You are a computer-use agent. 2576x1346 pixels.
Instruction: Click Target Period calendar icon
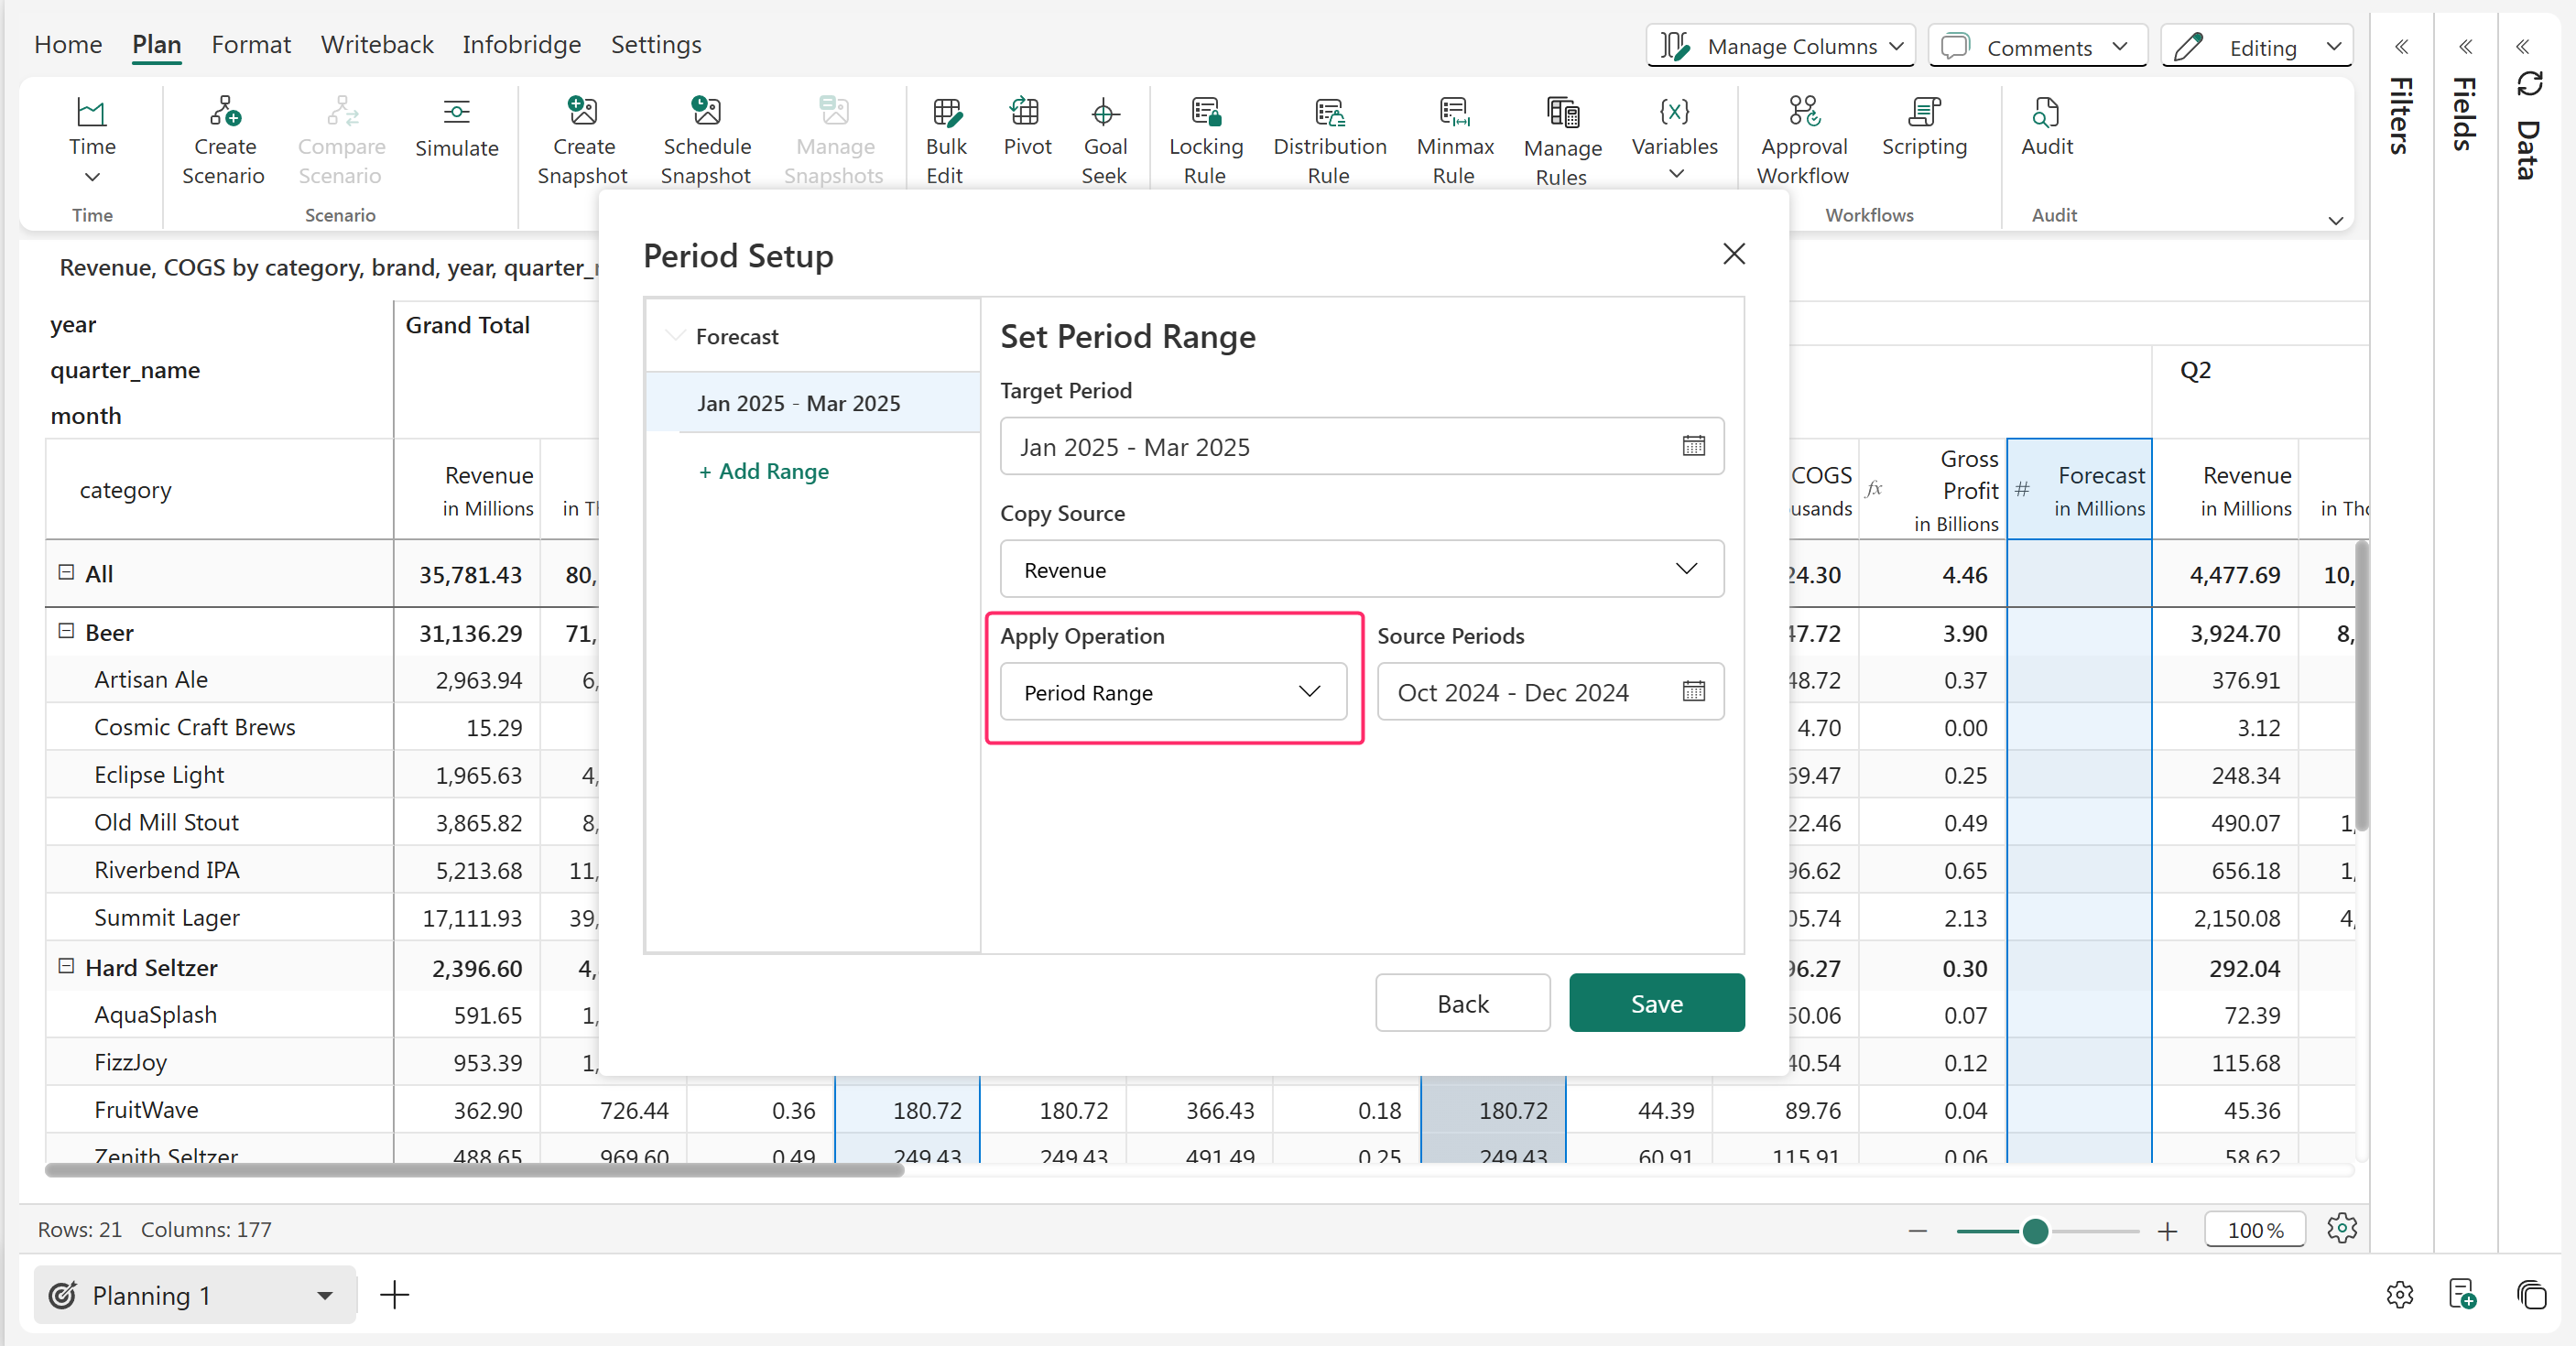tap(1693, 446)
